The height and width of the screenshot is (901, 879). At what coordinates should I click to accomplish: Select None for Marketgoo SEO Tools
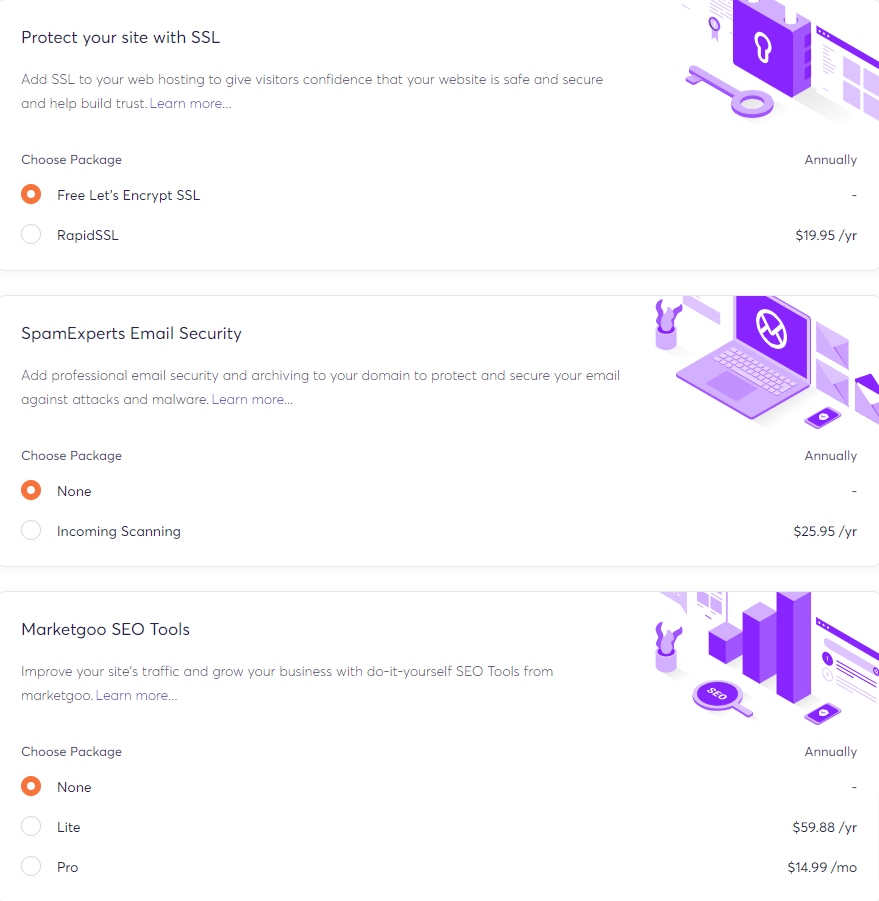coord(30,786)
